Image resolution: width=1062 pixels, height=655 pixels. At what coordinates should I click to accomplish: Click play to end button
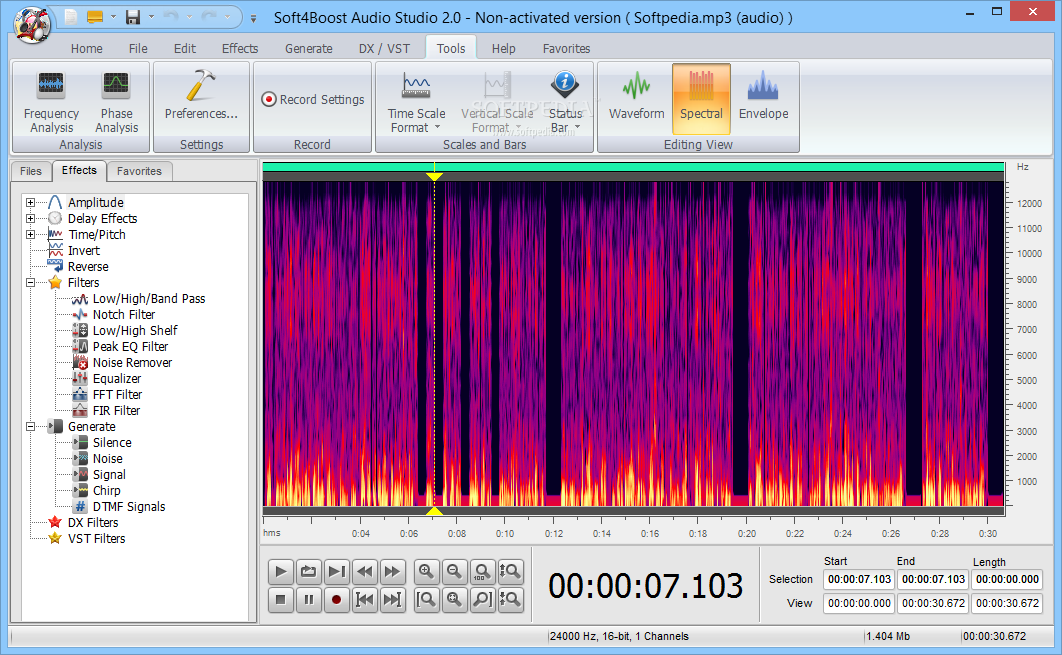click(336, 572)
